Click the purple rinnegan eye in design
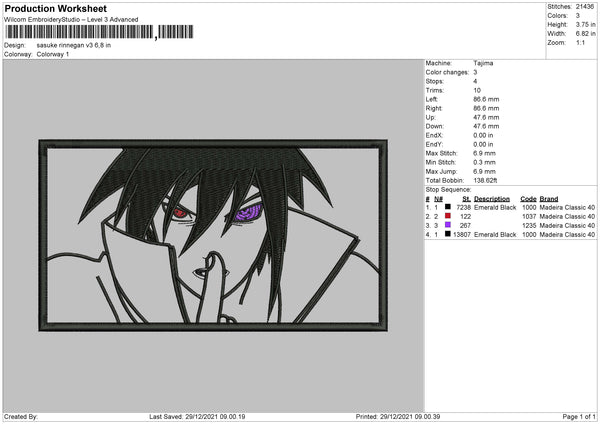Screen dimensions: 600x424 (248, 213)
